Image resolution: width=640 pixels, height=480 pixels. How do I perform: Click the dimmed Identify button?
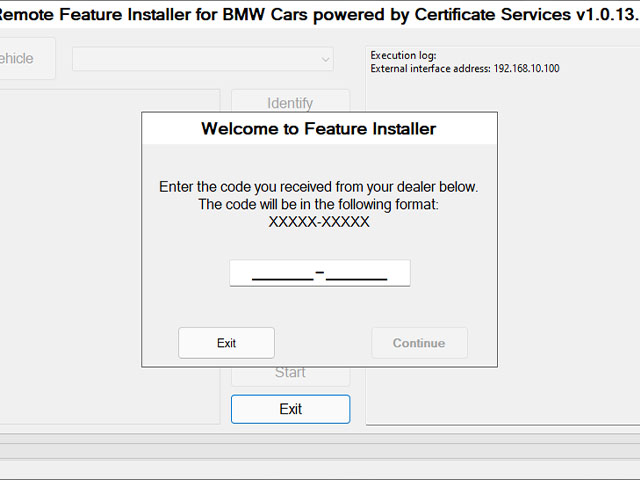pyautogui.click(x=290, y=102)
